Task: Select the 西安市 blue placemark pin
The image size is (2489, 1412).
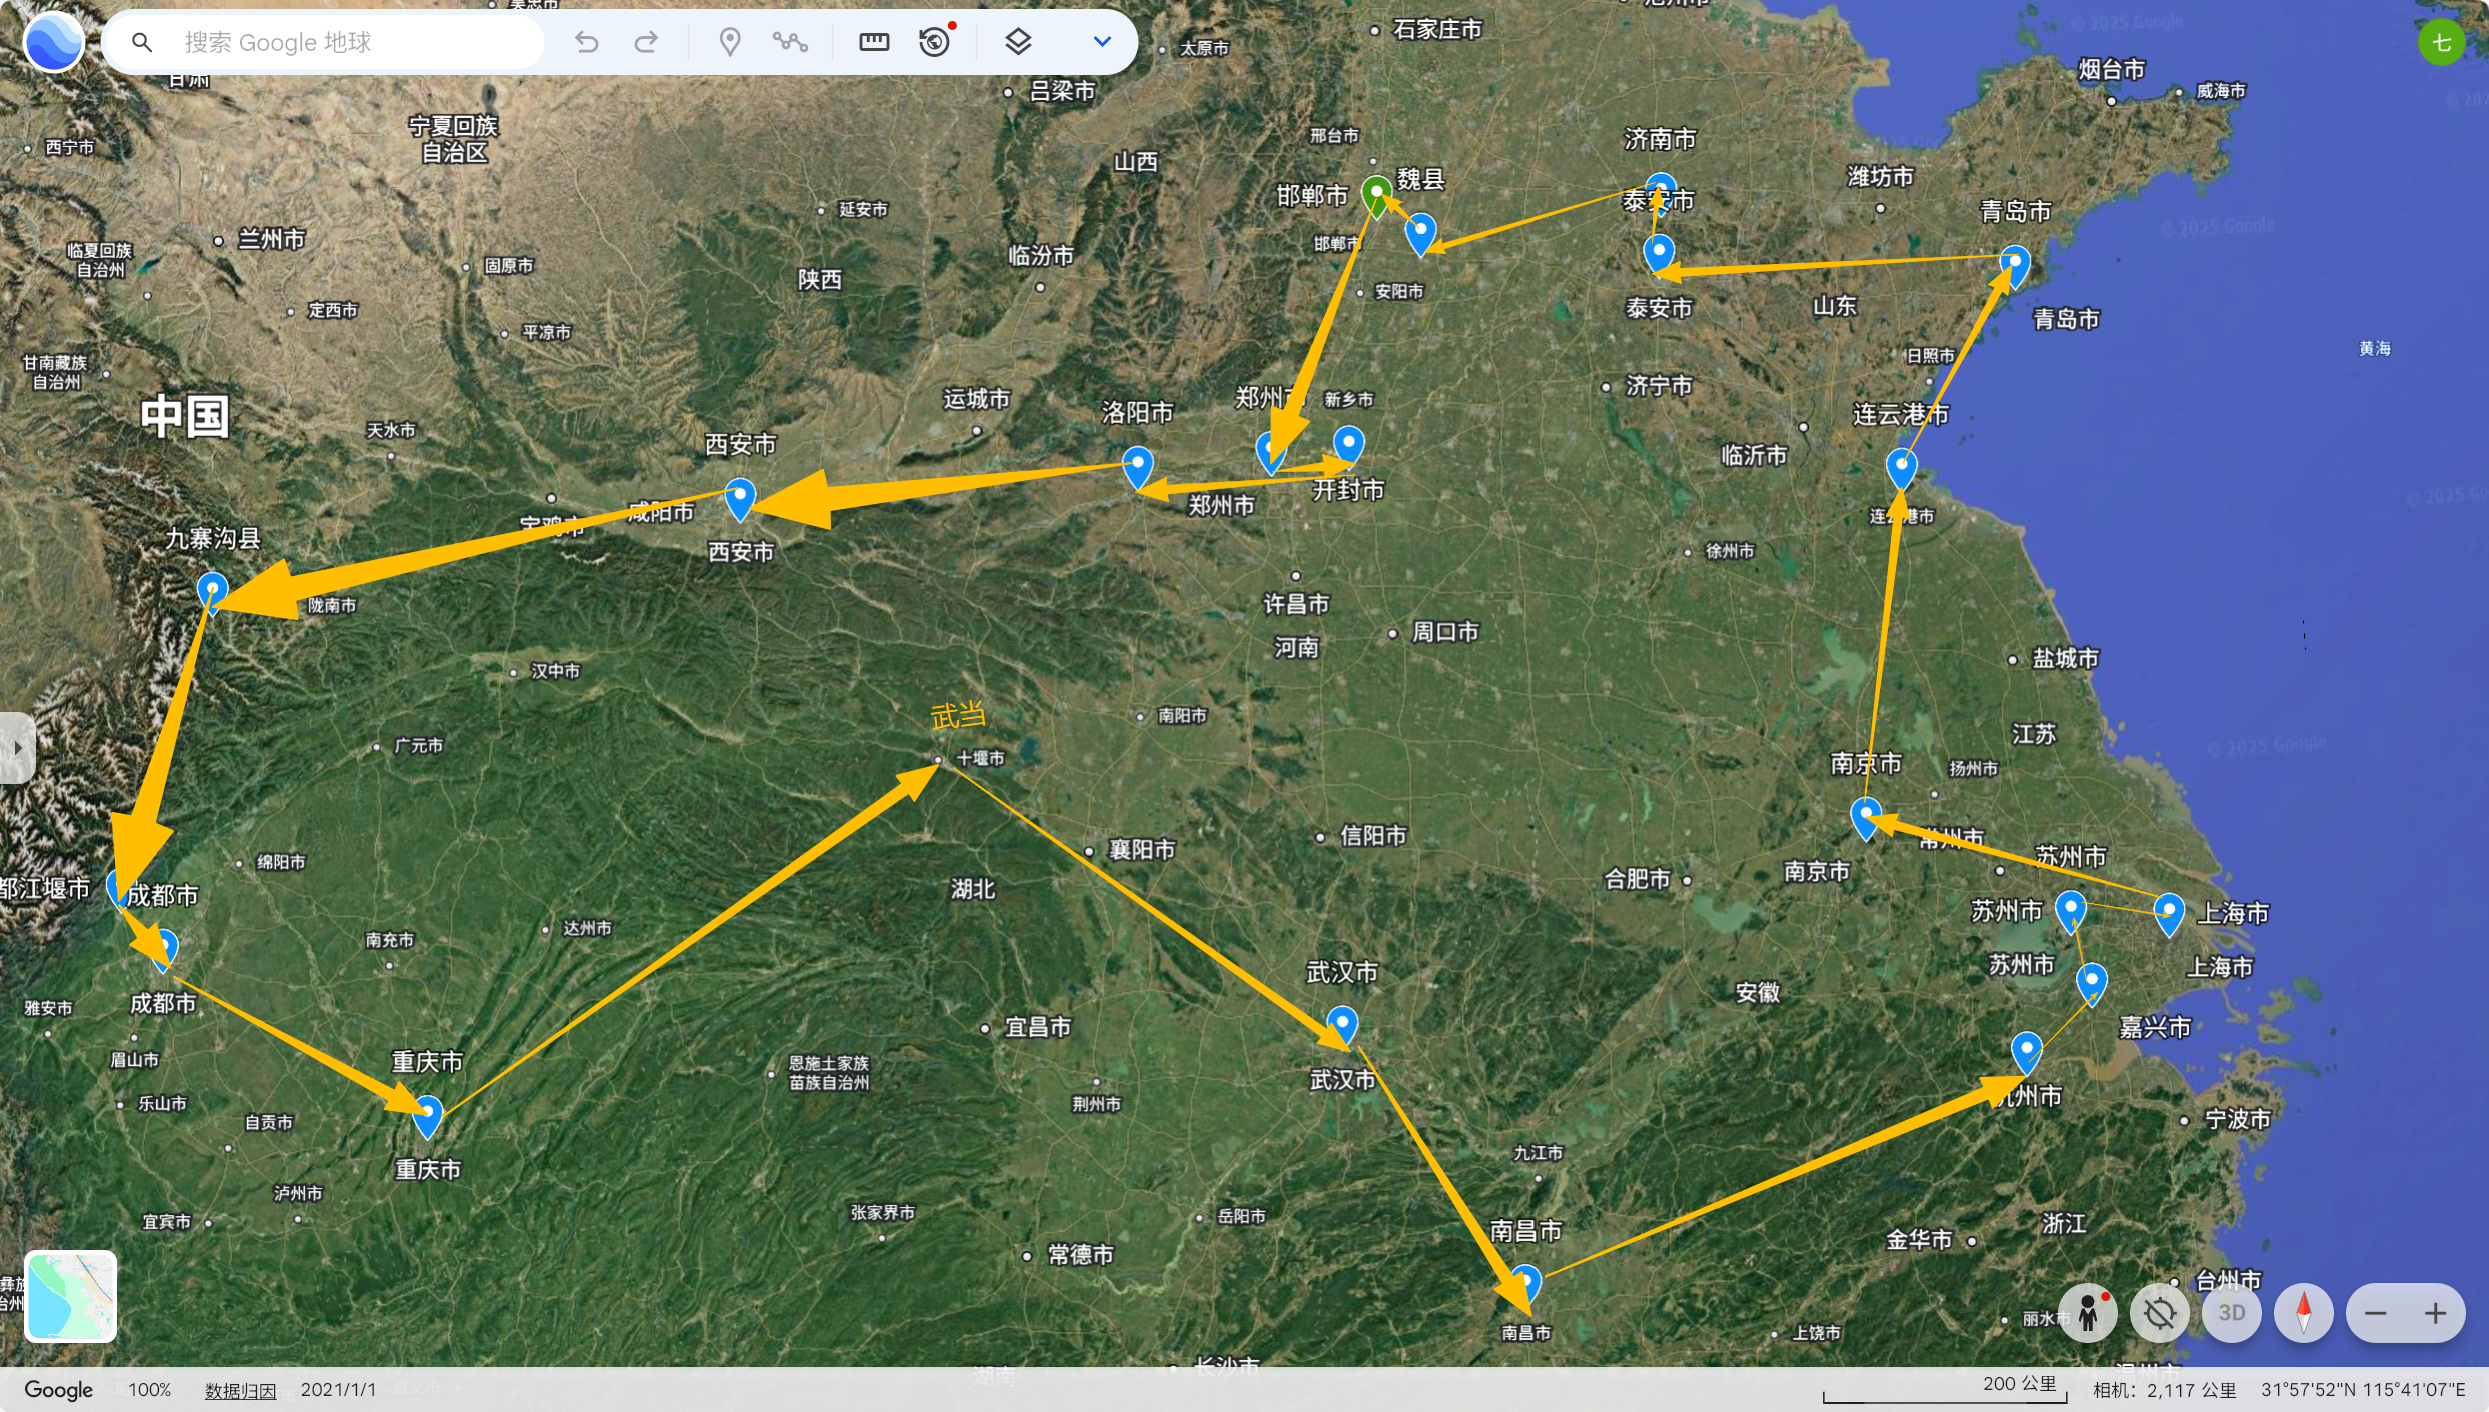Action: 740,499
